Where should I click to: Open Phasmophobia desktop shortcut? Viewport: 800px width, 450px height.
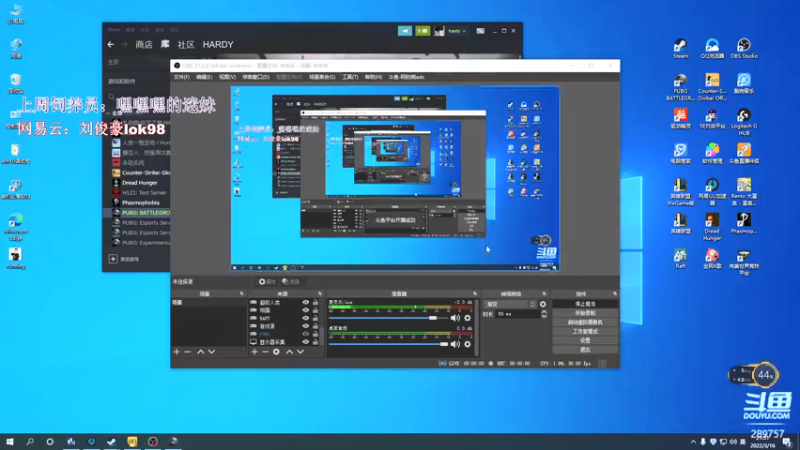[x=743, y=223]
